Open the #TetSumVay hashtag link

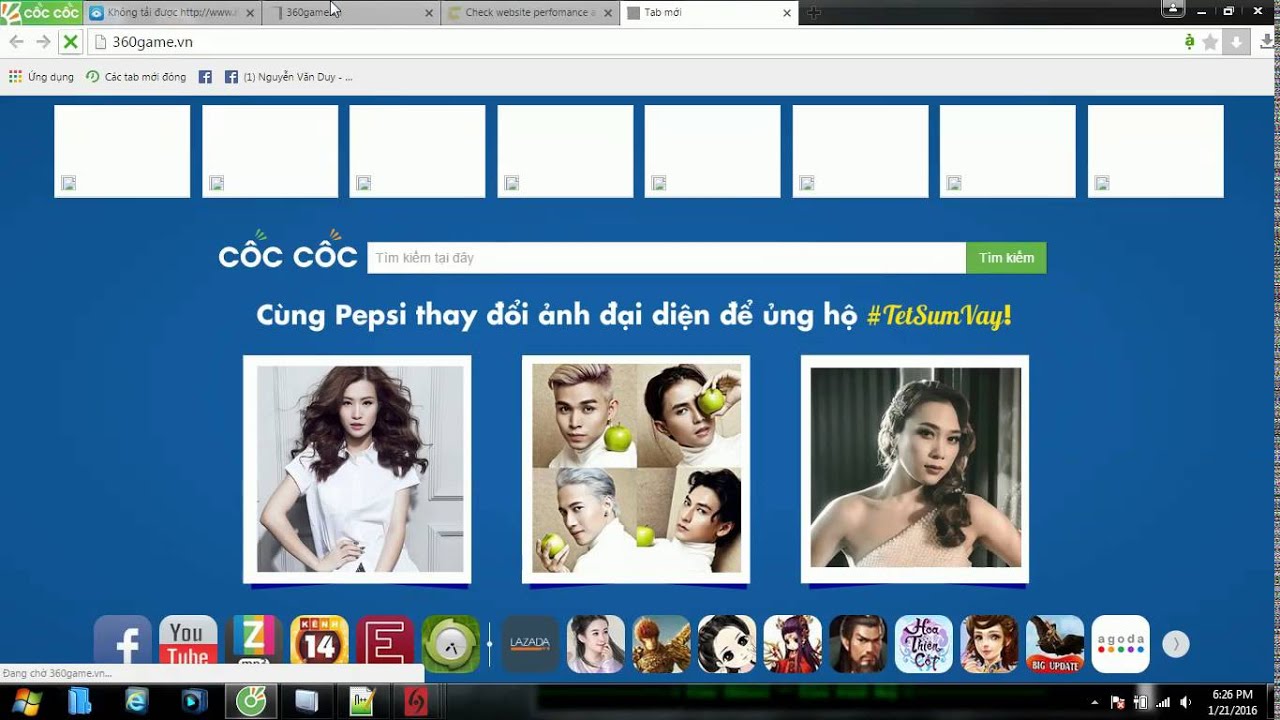(x=939, y=316)
